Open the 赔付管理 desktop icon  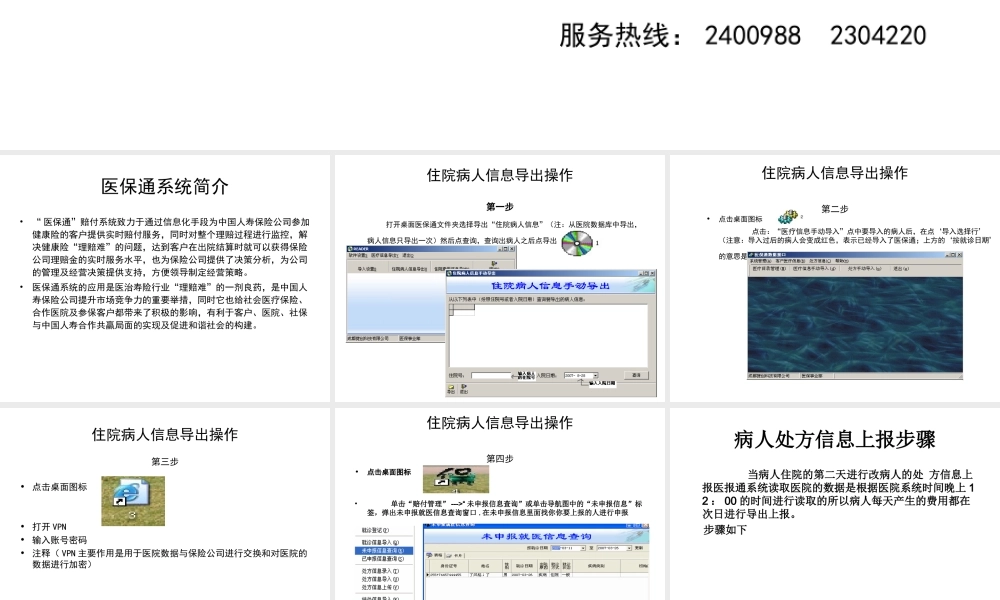tap(455, 478)
